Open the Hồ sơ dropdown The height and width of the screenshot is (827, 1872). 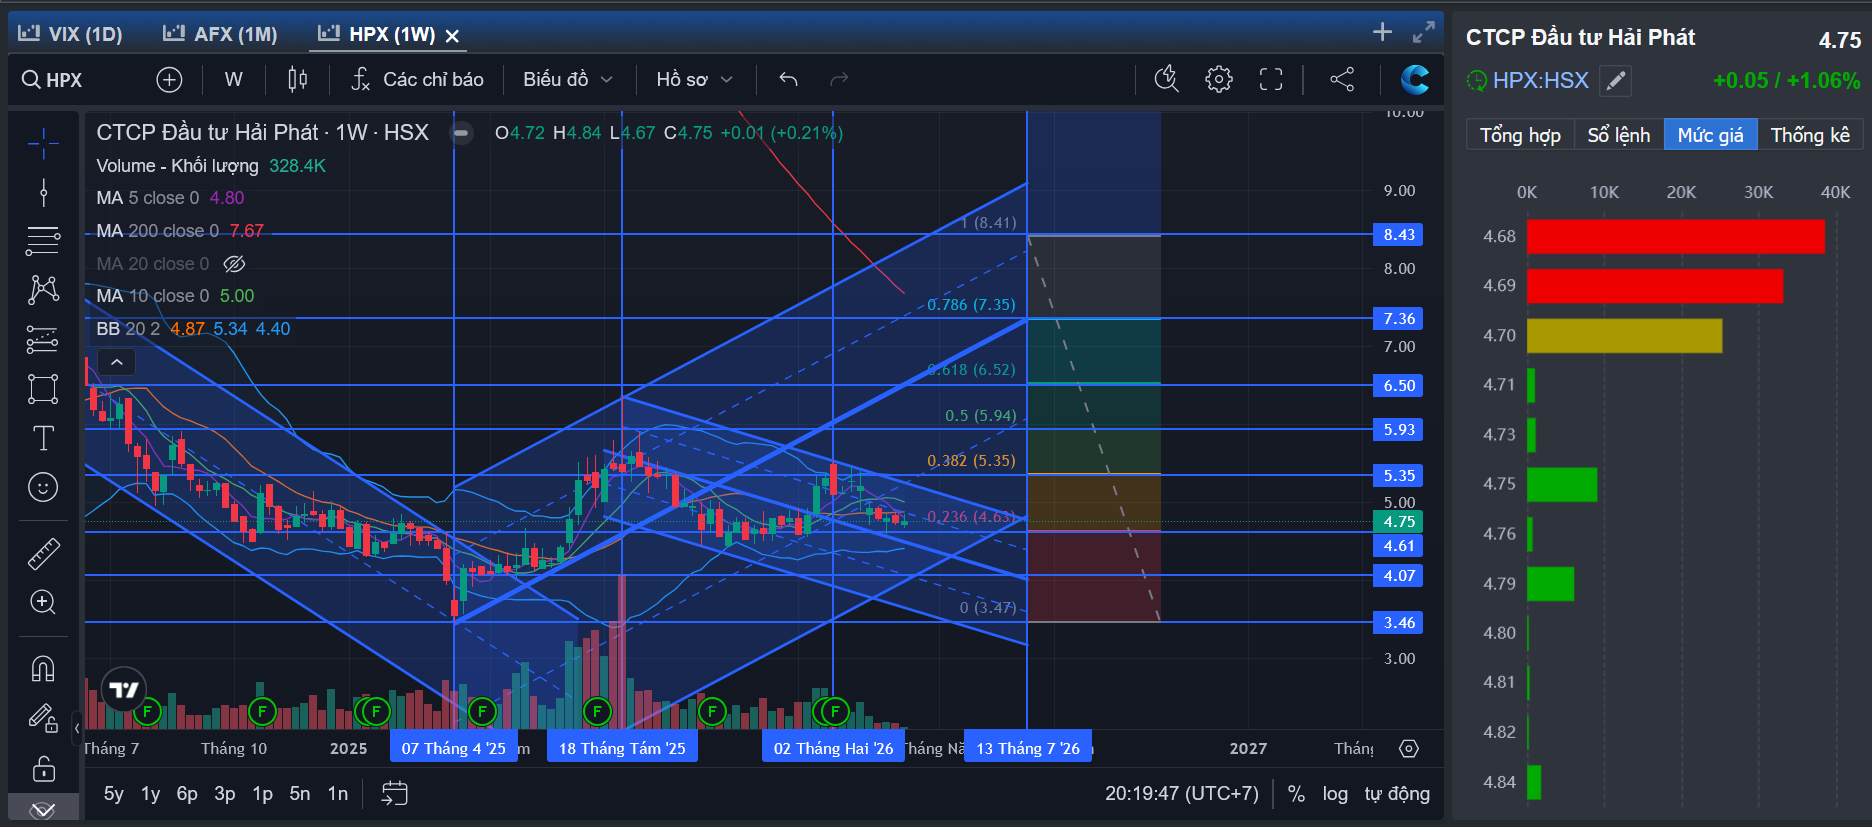[x=695, y=80]
